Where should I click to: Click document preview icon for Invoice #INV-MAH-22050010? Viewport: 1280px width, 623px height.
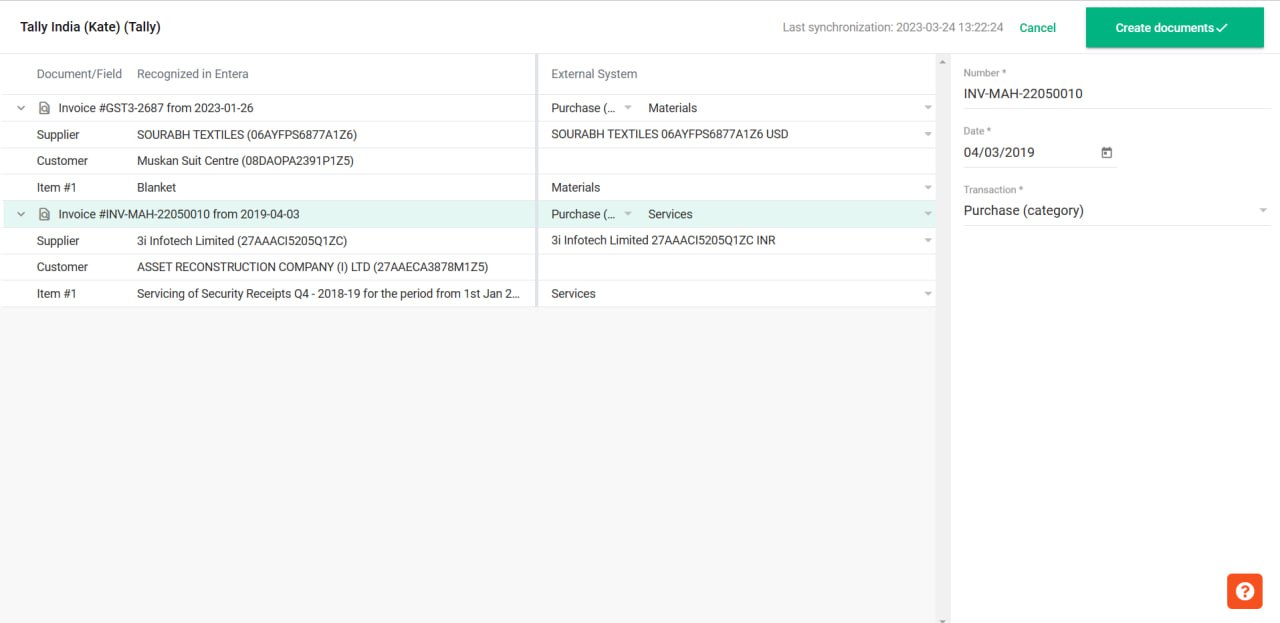click(x=44, y=214)
